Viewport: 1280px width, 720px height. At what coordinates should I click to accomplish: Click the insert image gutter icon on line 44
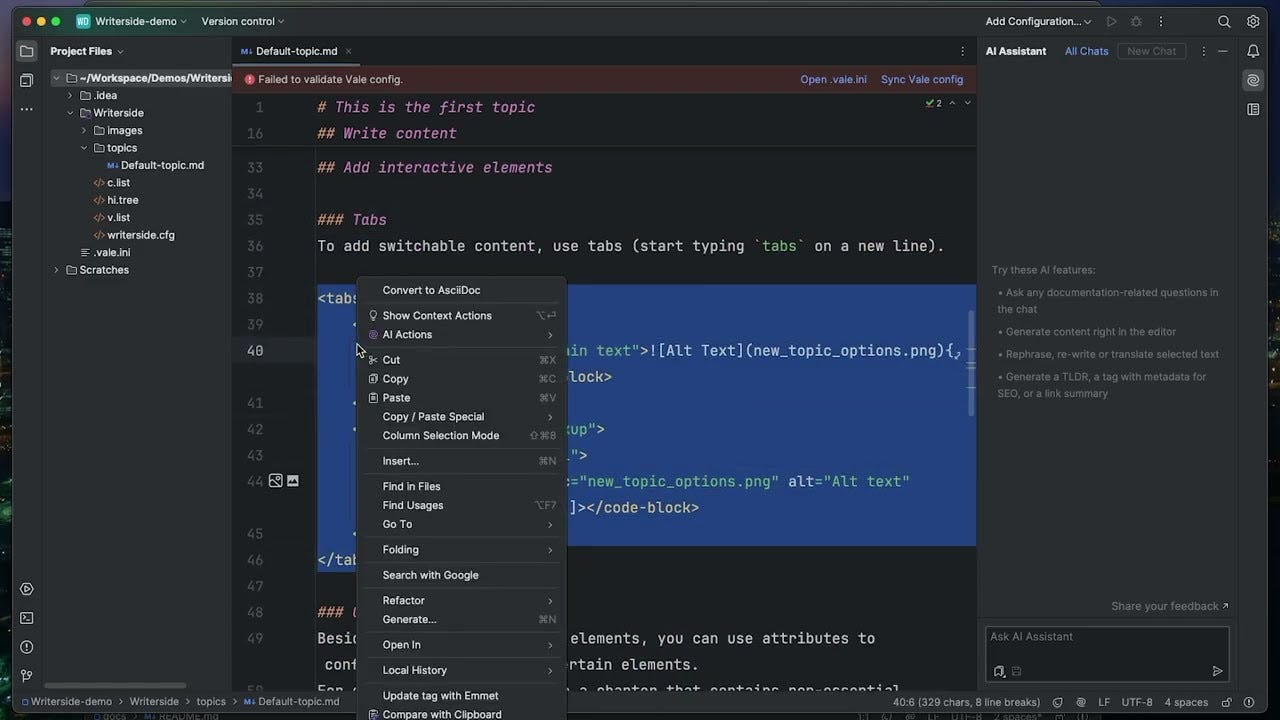pyautogui.click(x=293, y=481)
